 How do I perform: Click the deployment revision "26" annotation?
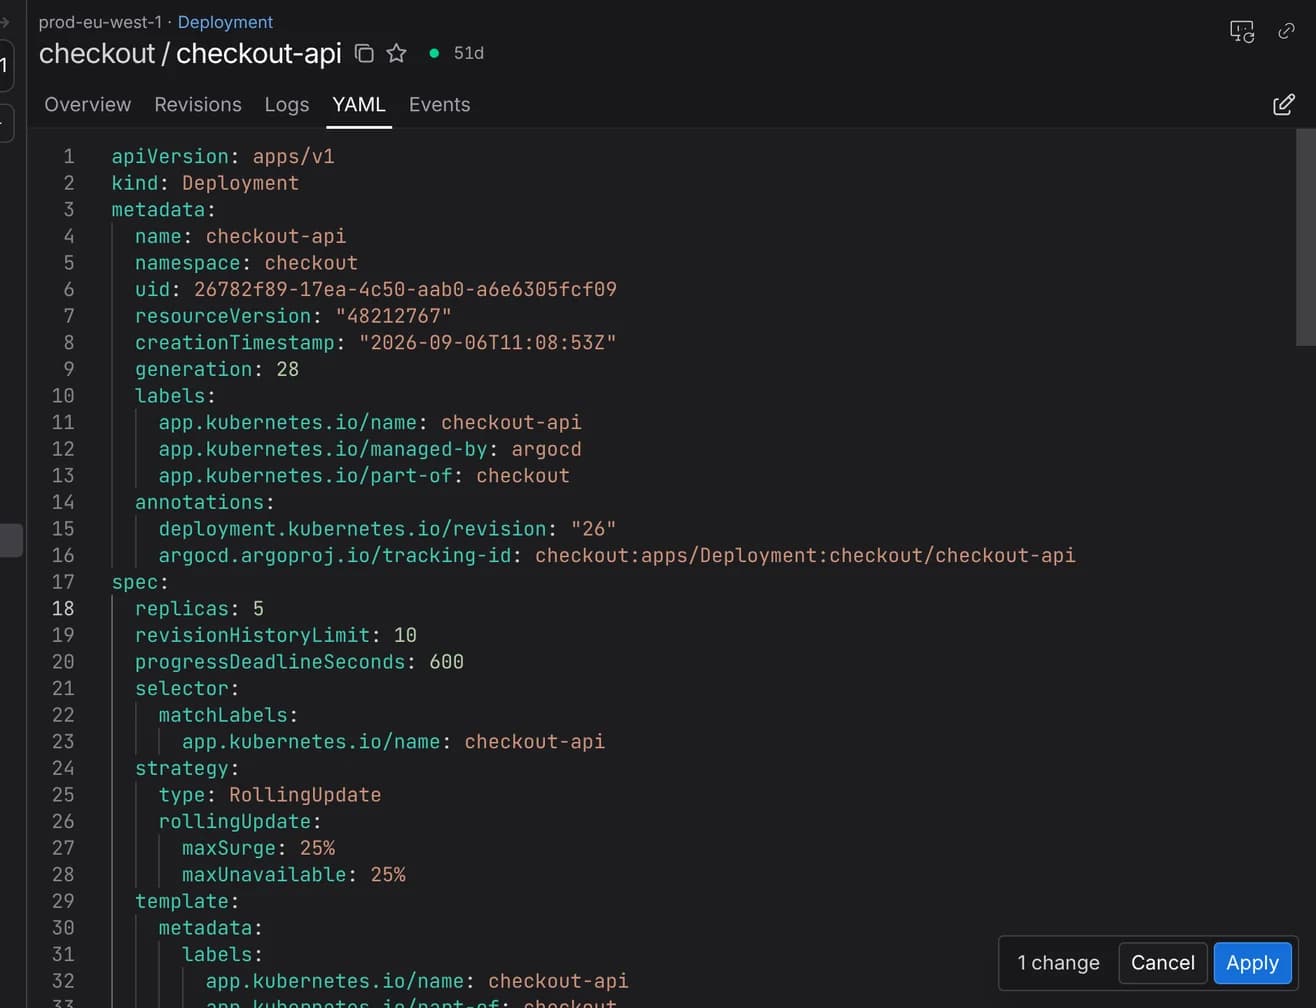point(593,529)
